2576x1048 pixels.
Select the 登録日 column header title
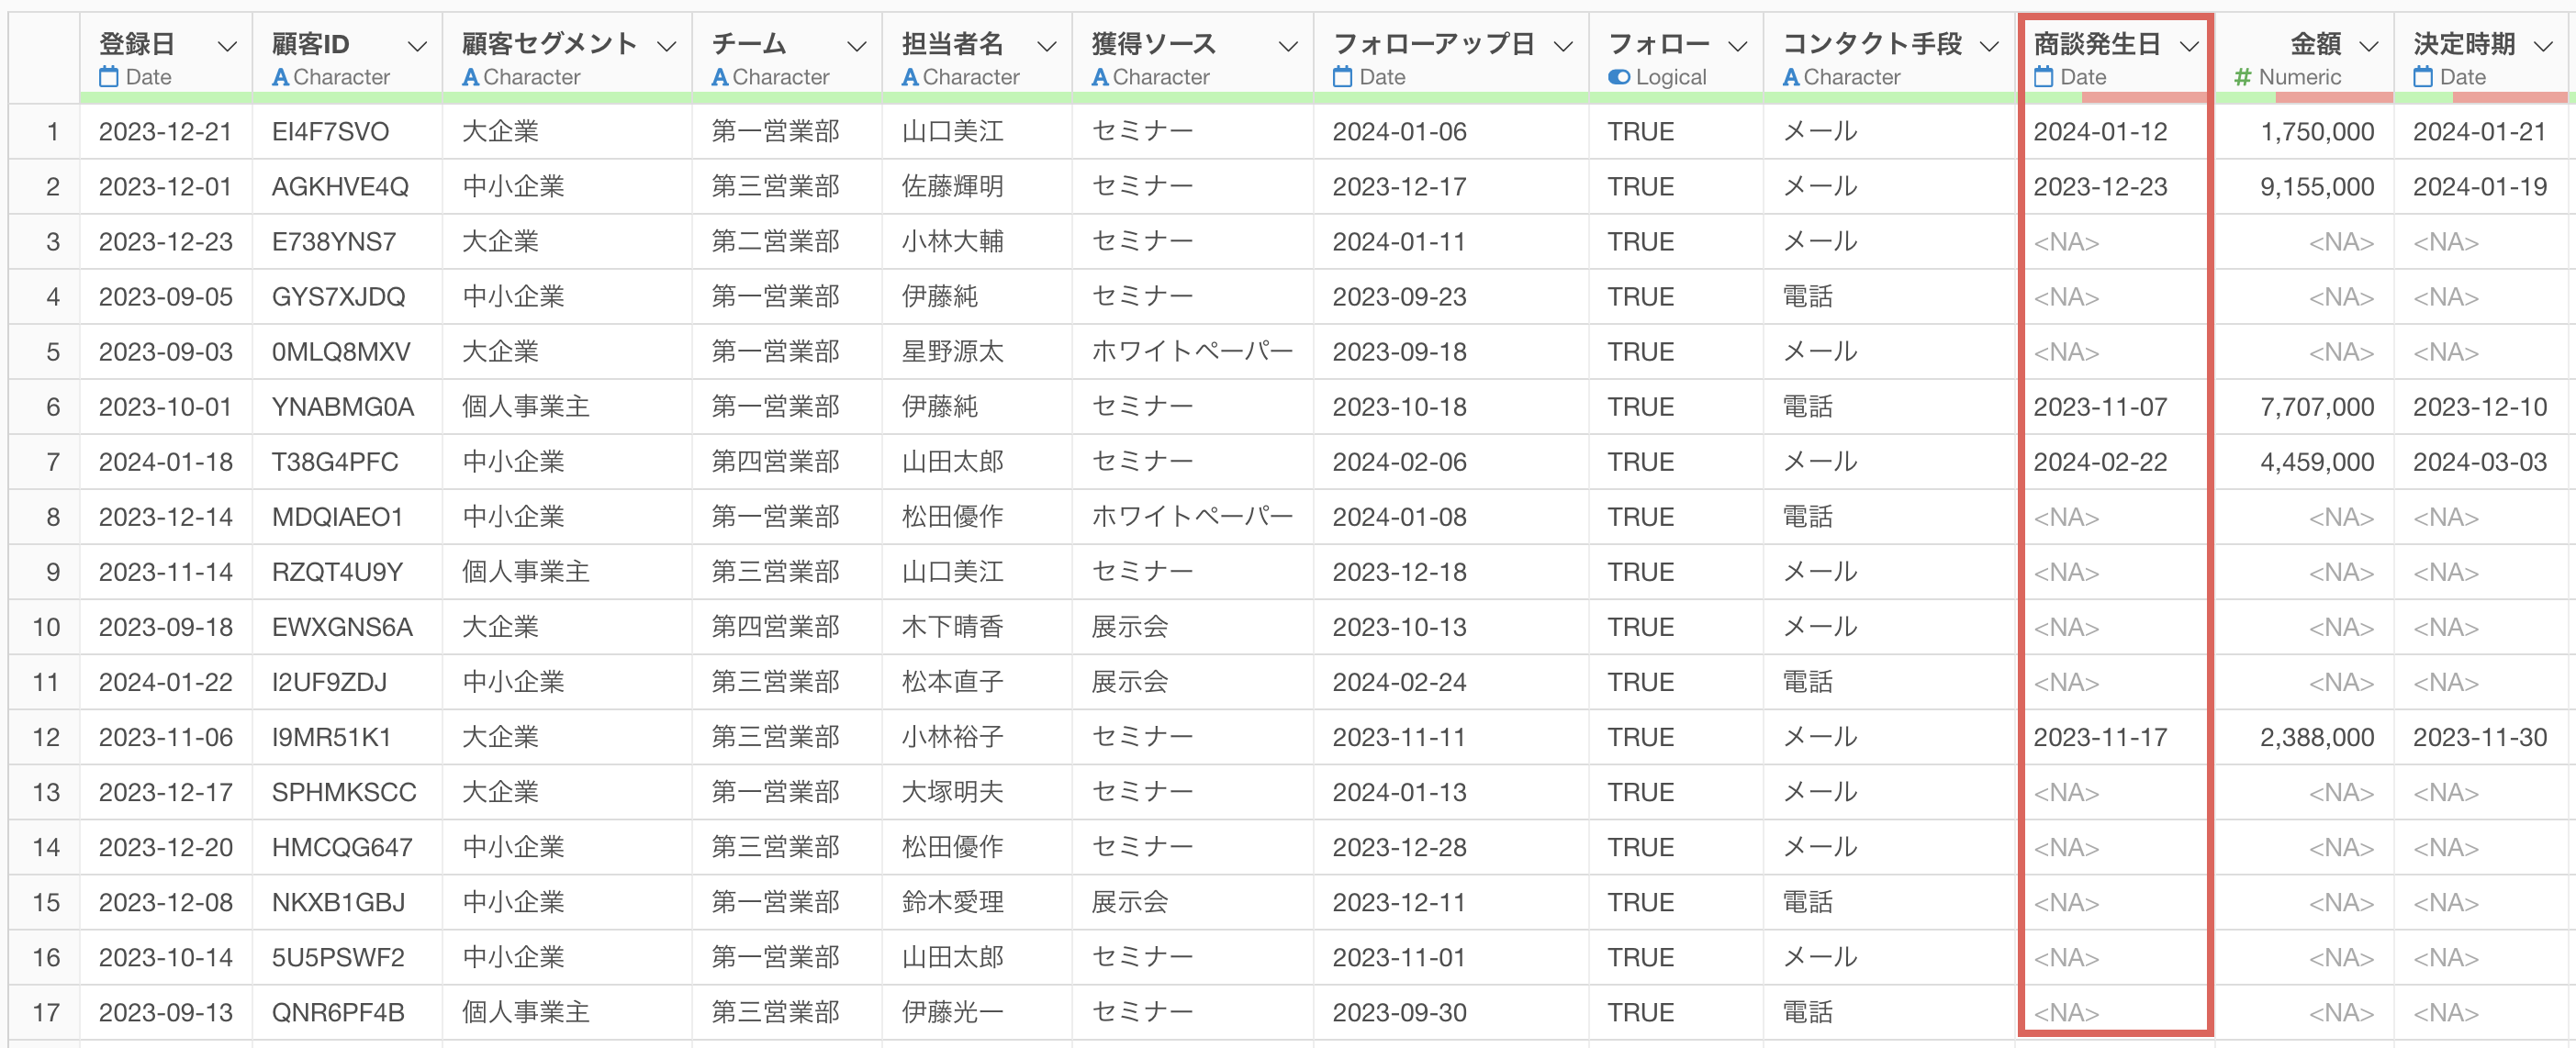pyautogui.click(x=137, y=44)
